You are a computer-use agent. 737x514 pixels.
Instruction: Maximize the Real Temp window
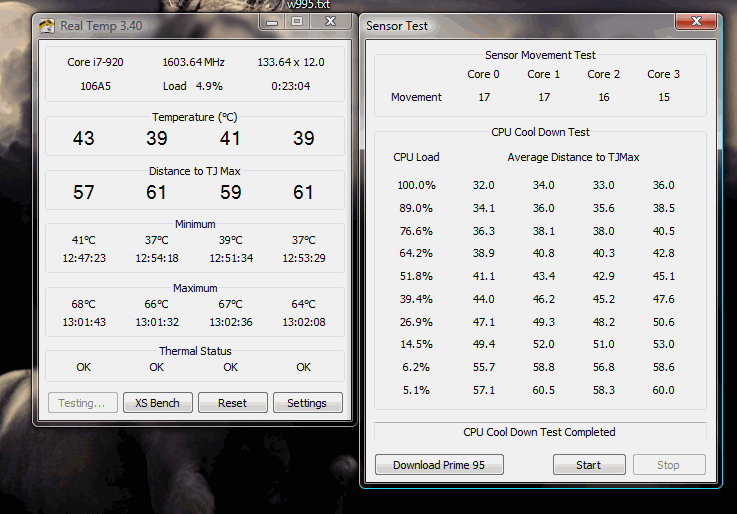click(297, 20)
